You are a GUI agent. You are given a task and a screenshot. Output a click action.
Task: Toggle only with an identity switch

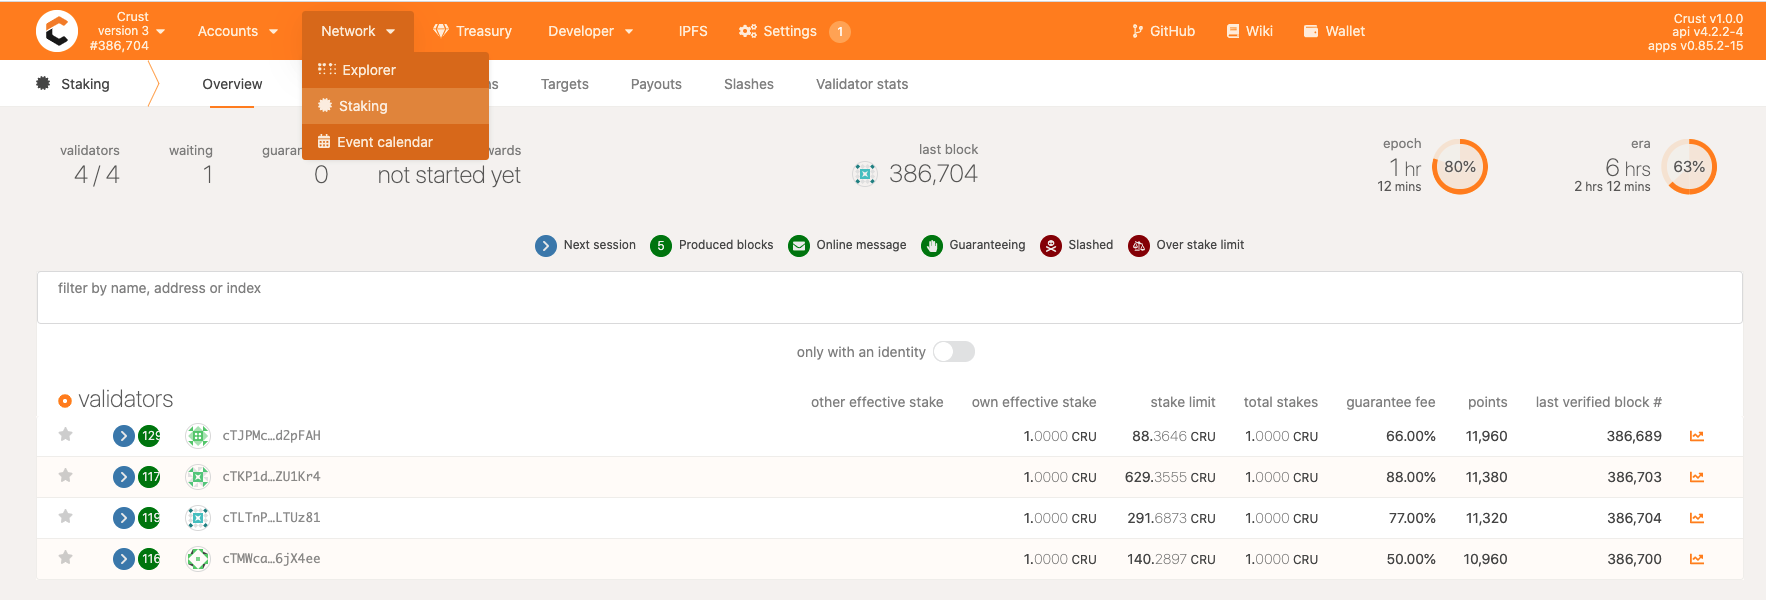point(954,352)
